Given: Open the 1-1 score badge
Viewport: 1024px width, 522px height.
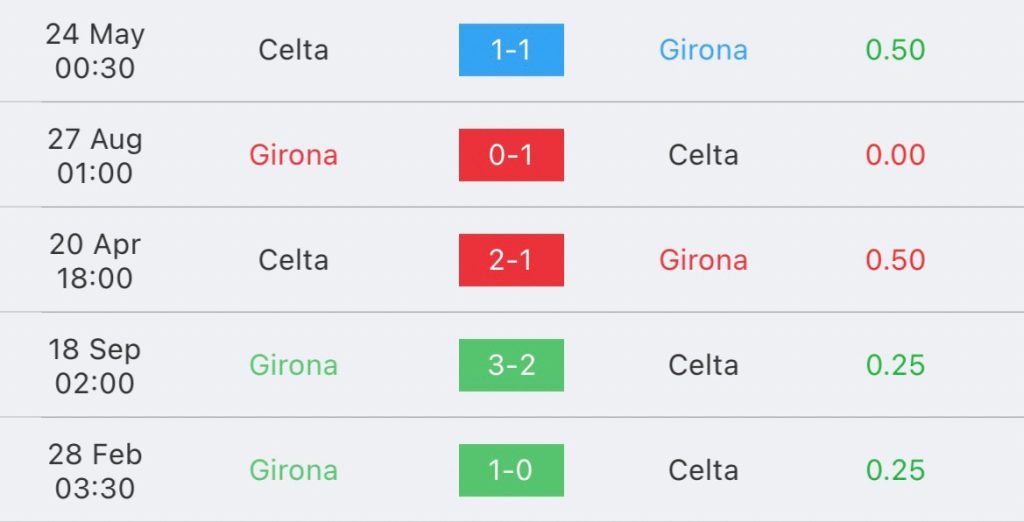Looking at the screenshot, I should coord(511,50).
